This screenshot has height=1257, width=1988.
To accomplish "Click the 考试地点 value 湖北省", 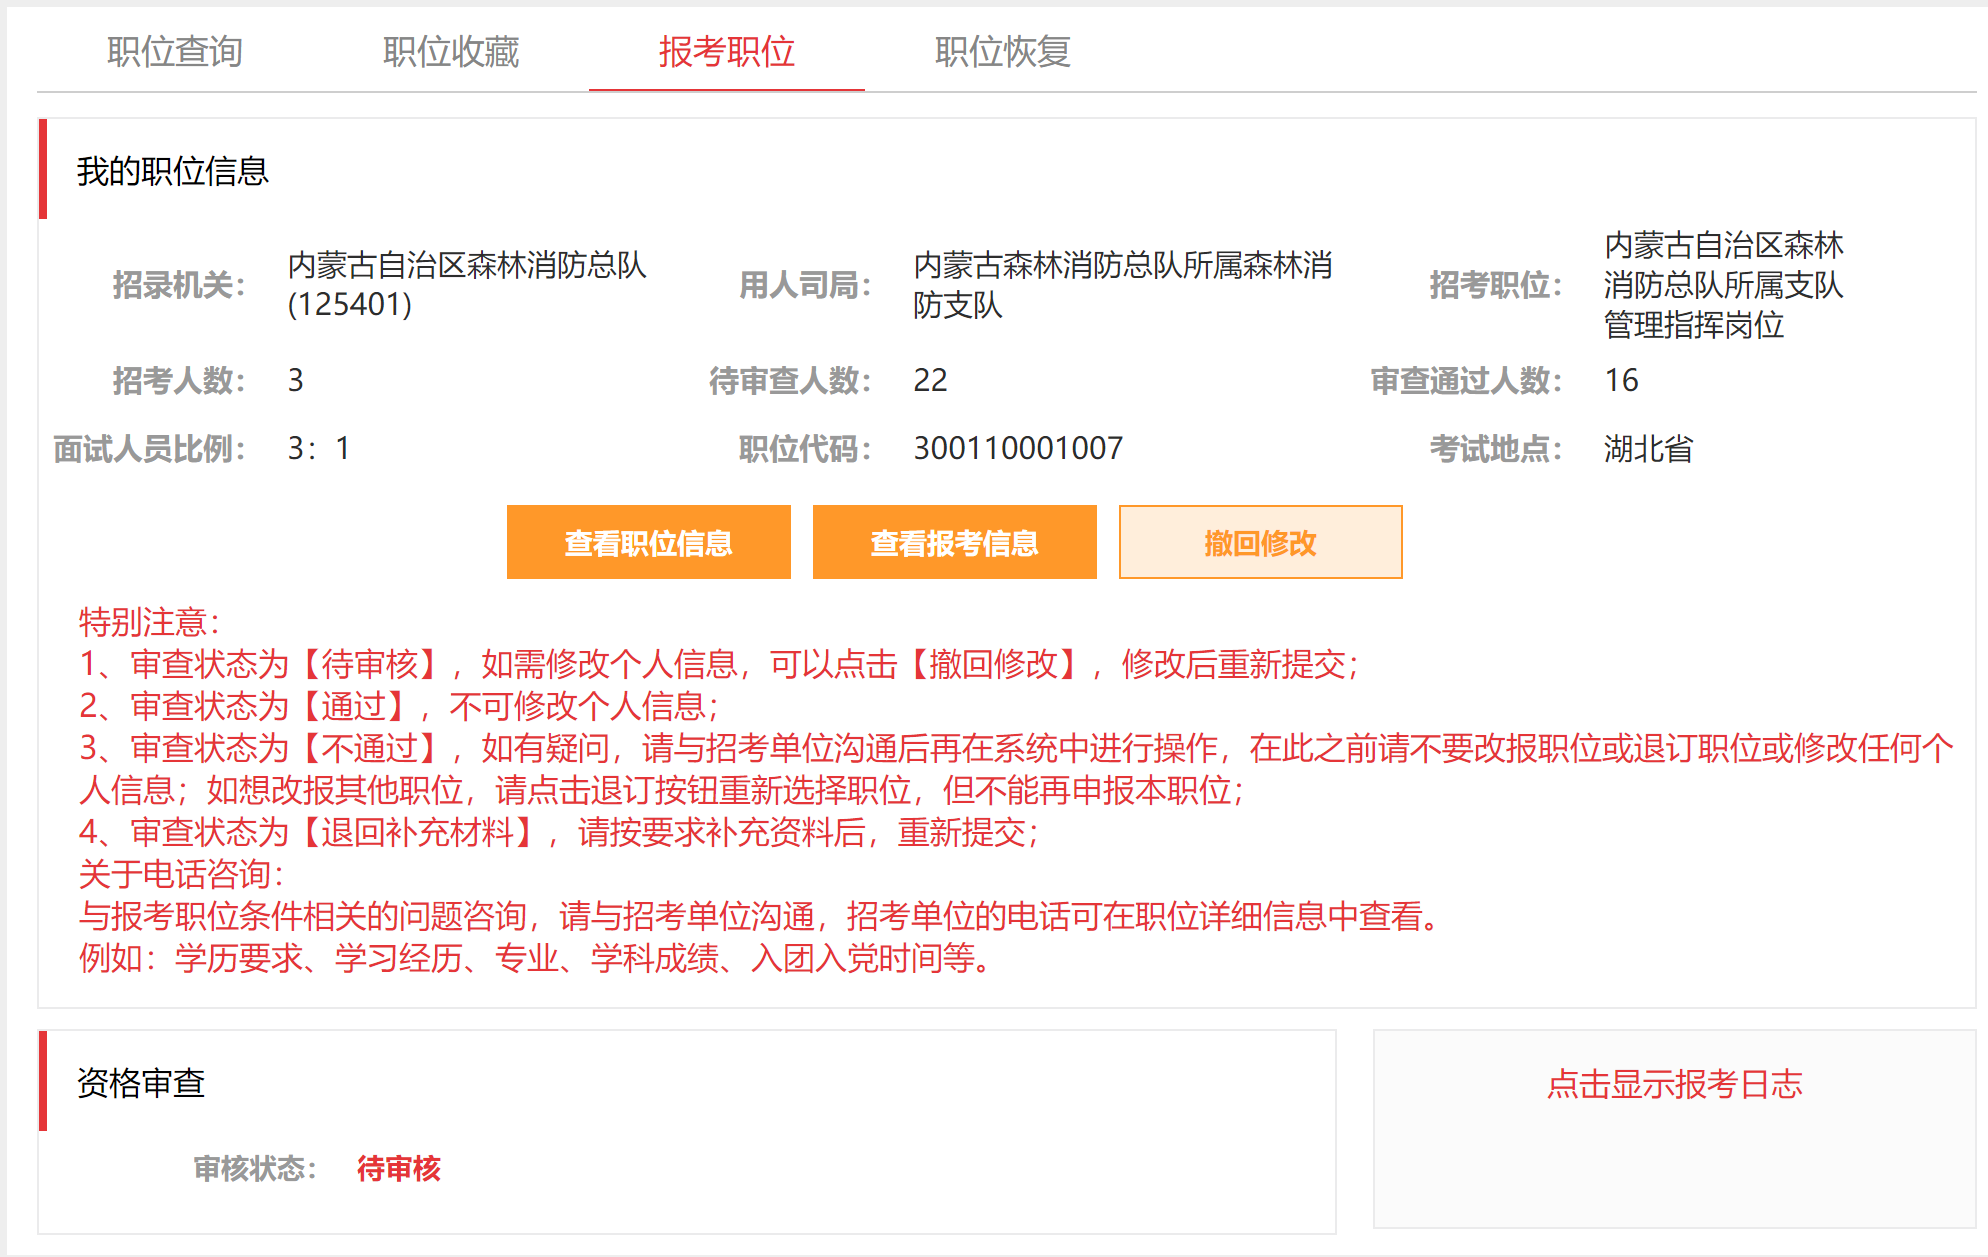I will pyautogui.click(x=1649, y=449).
